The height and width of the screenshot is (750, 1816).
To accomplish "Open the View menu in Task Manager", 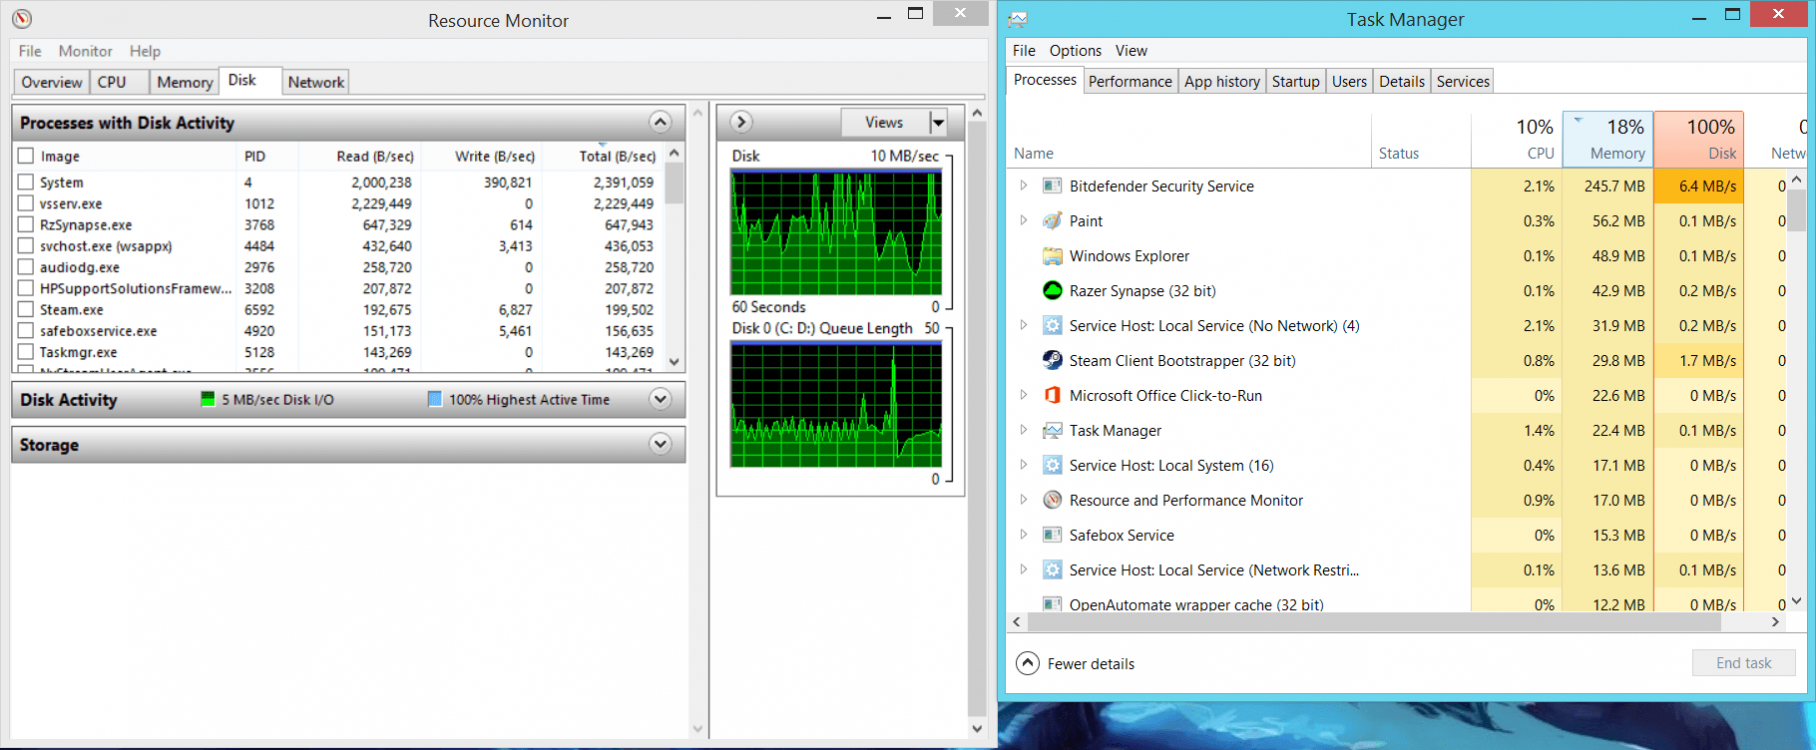I will [1131, 50].
